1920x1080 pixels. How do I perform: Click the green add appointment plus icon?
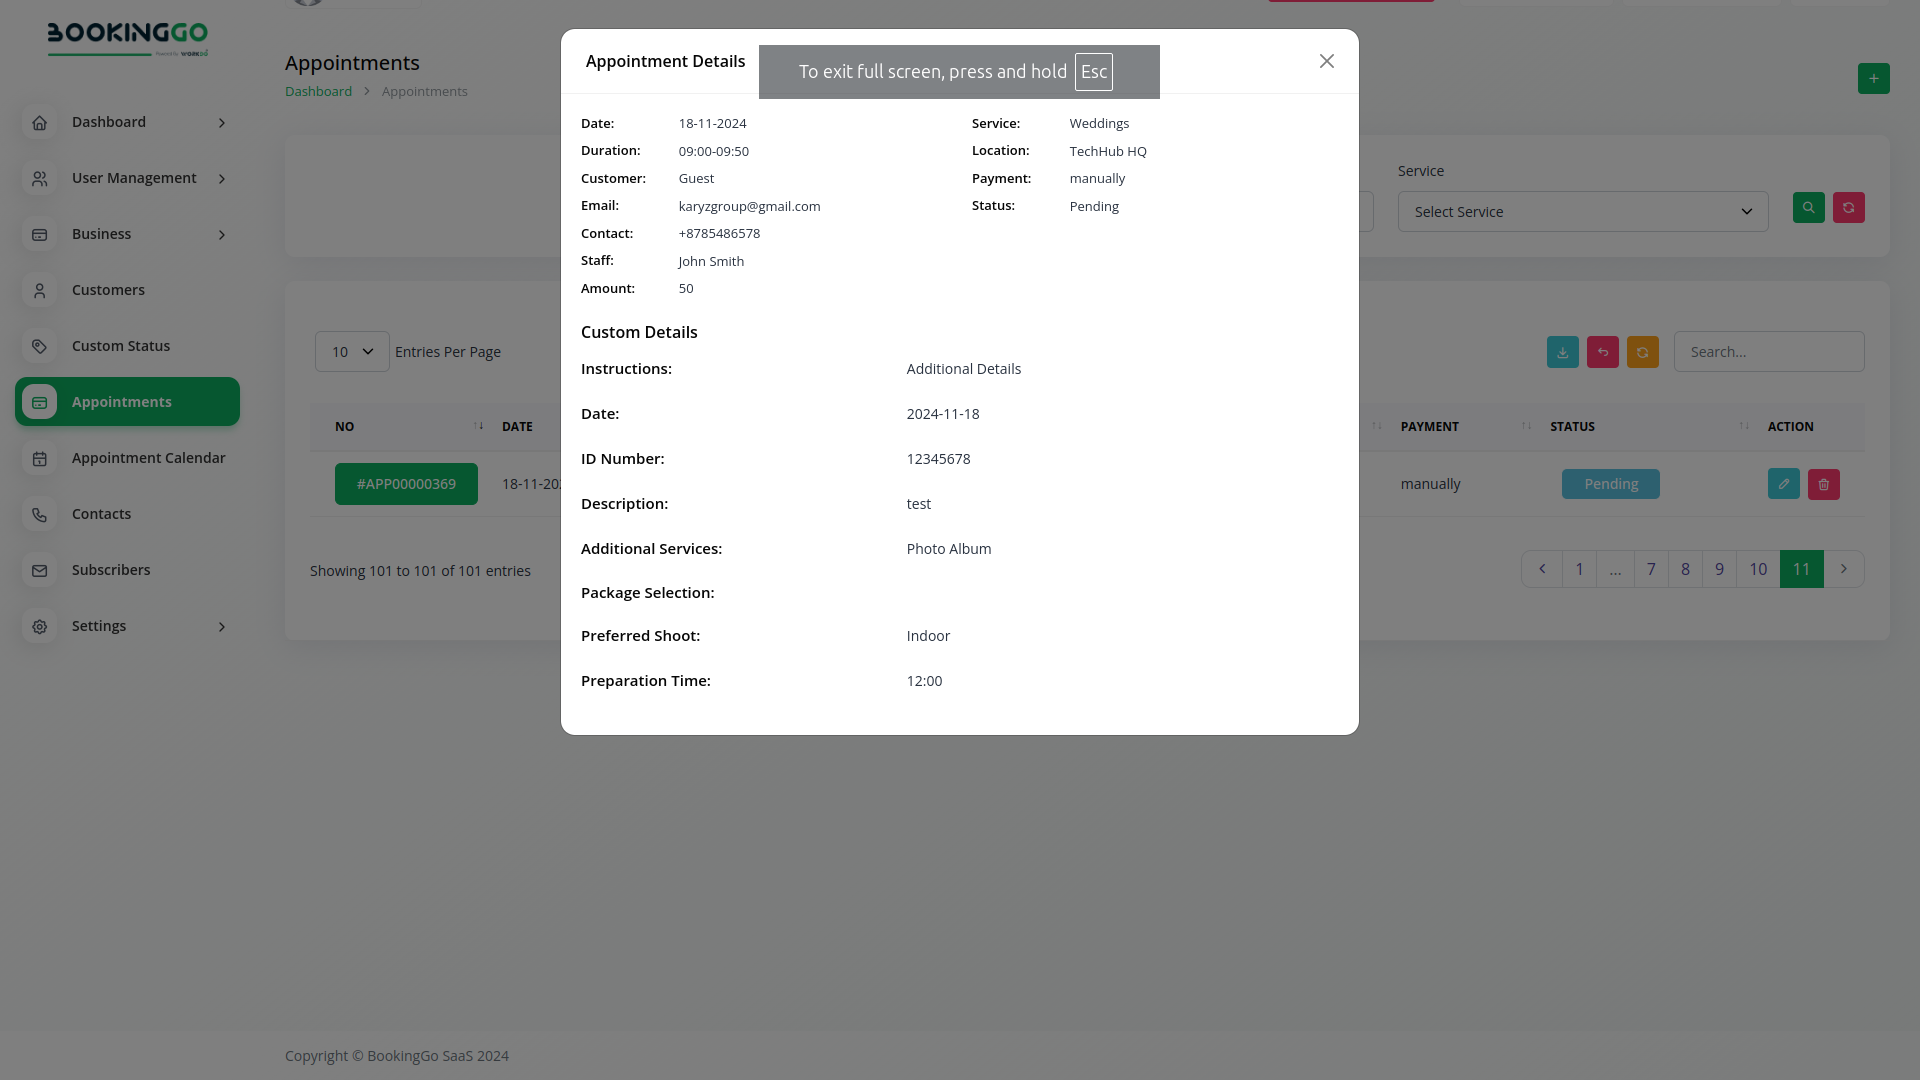coord(1873,78)
